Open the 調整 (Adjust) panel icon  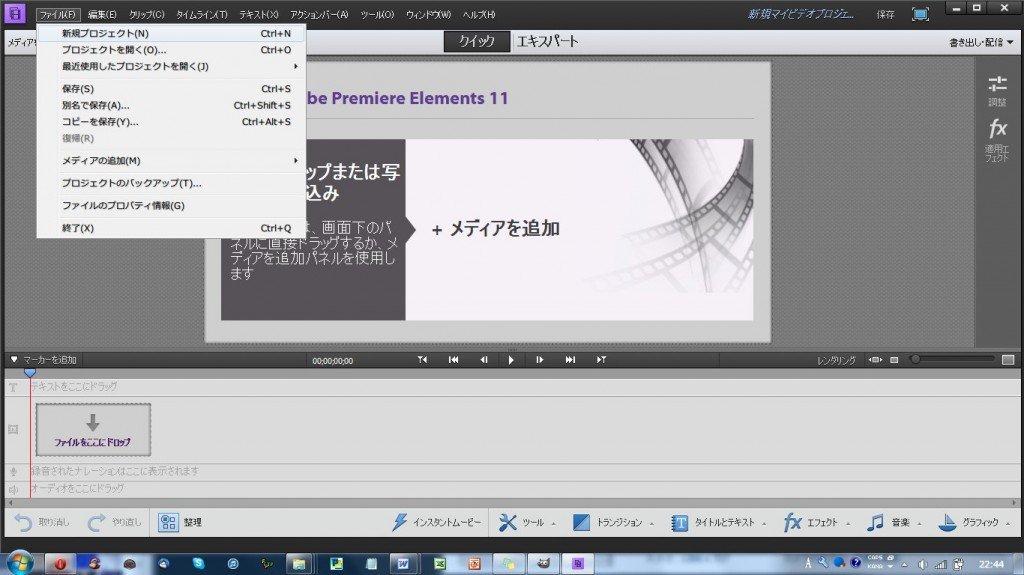[x=997, y=84]
